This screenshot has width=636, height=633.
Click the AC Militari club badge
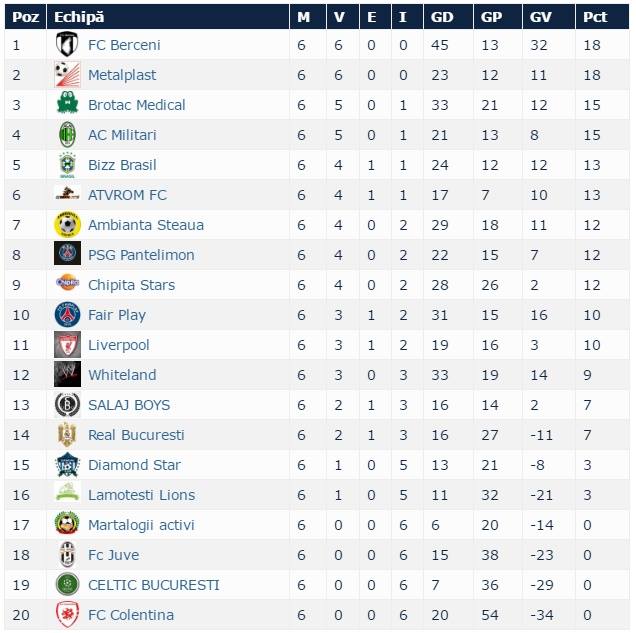pyautogui.click(x=67, y=135)
